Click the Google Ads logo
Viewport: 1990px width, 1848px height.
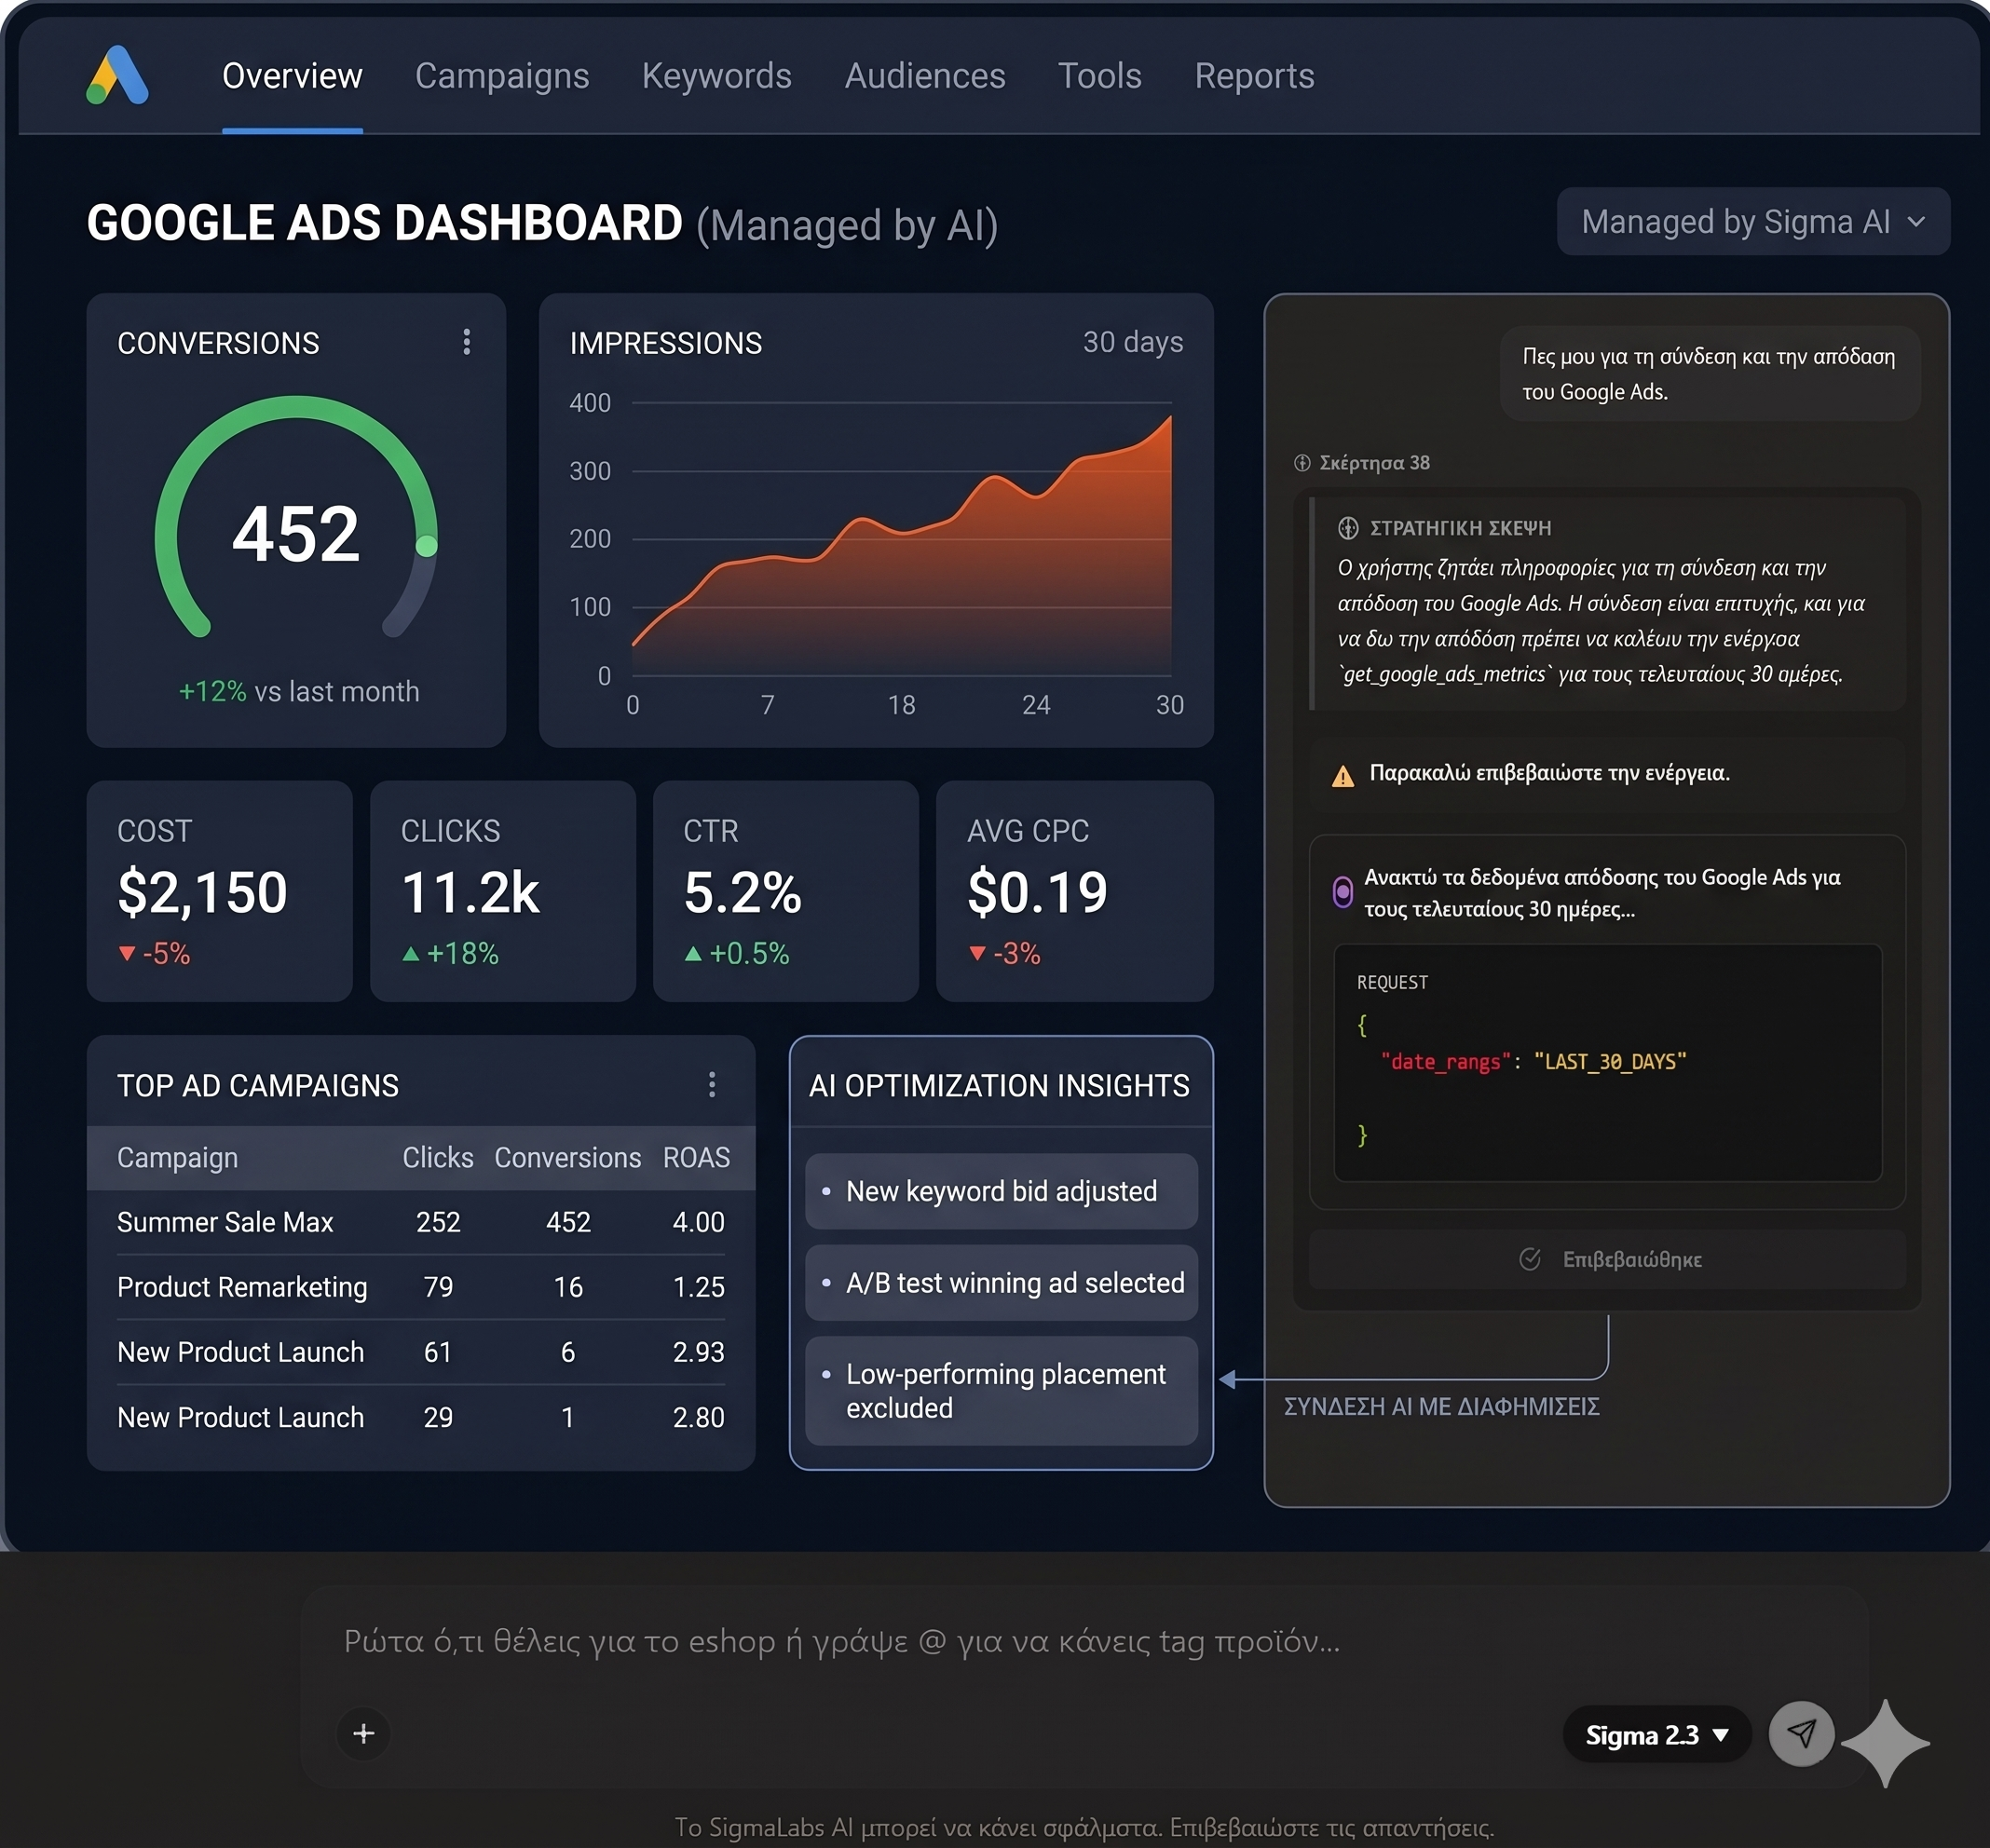118,76
